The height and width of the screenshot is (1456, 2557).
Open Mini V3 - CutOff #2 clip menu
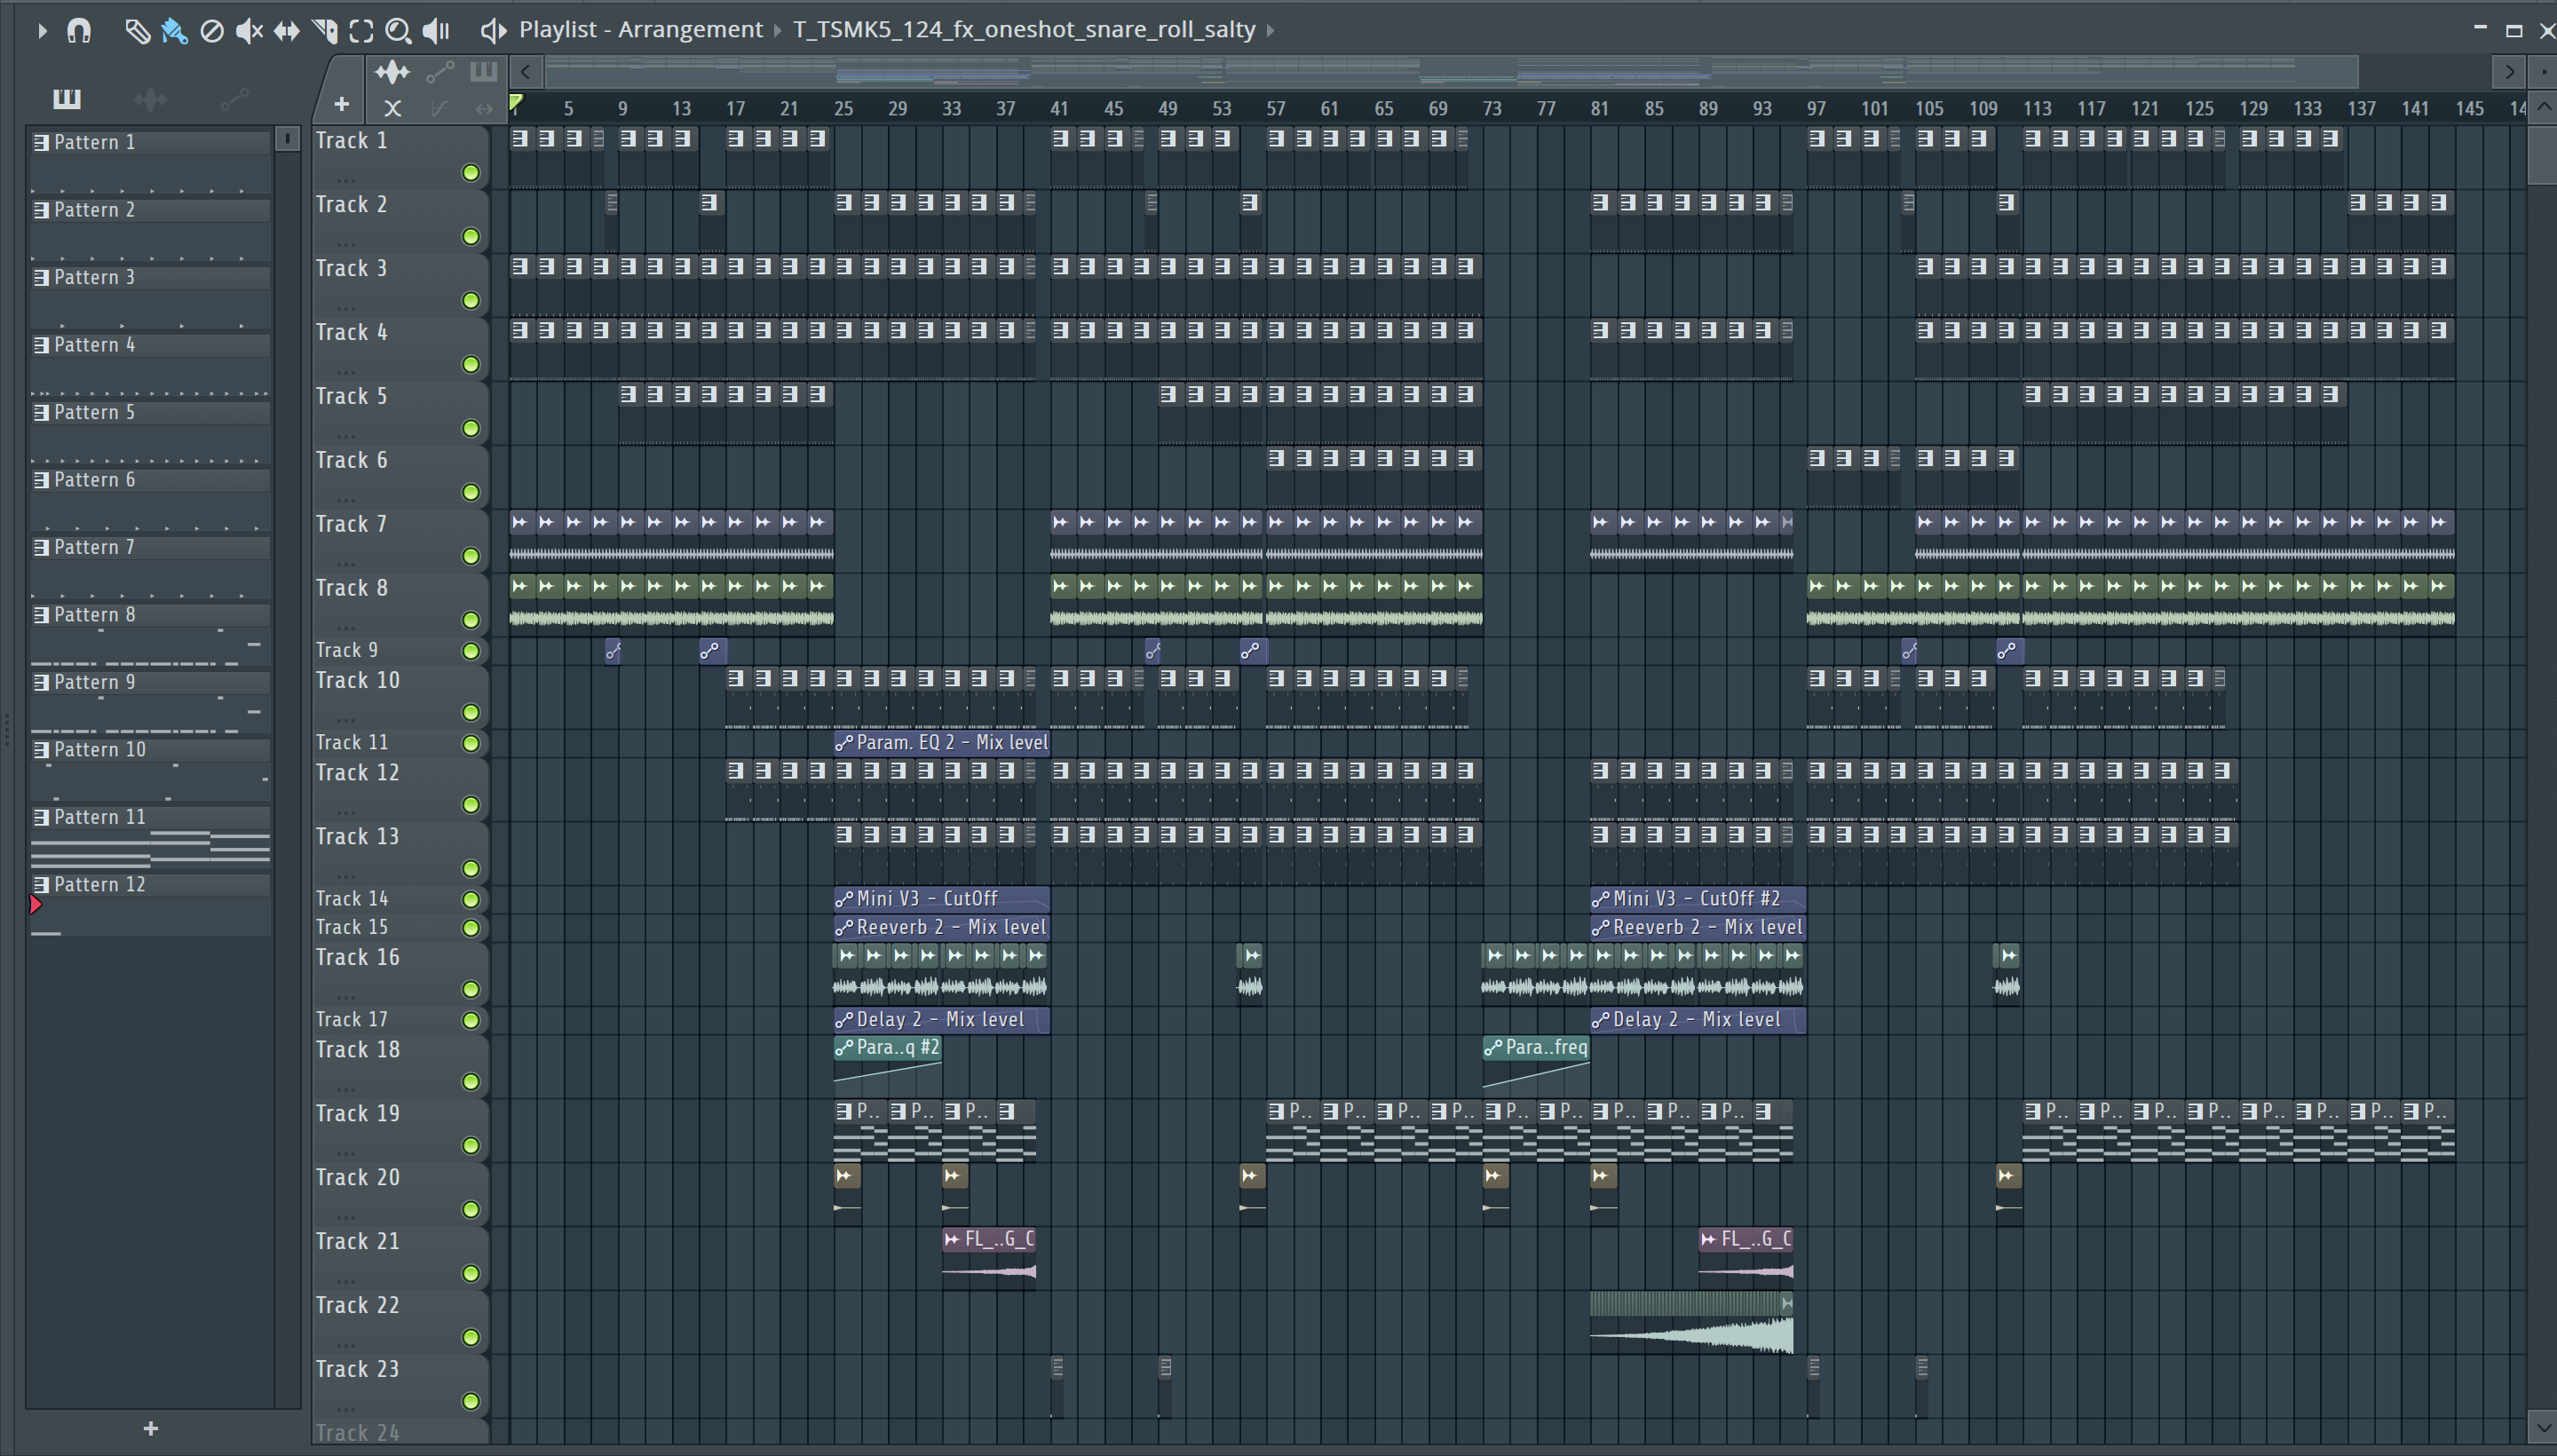(1601, 899)
